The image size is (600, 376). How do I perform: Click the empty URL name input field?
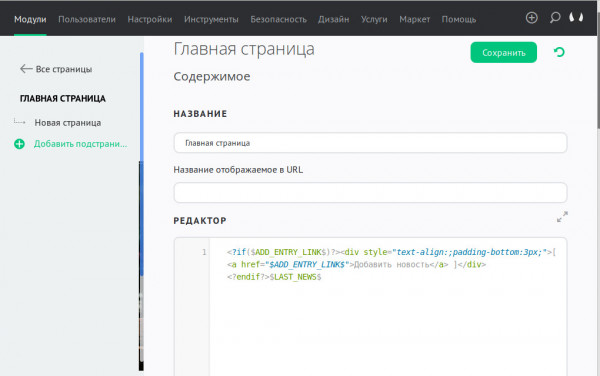[370, 192]
